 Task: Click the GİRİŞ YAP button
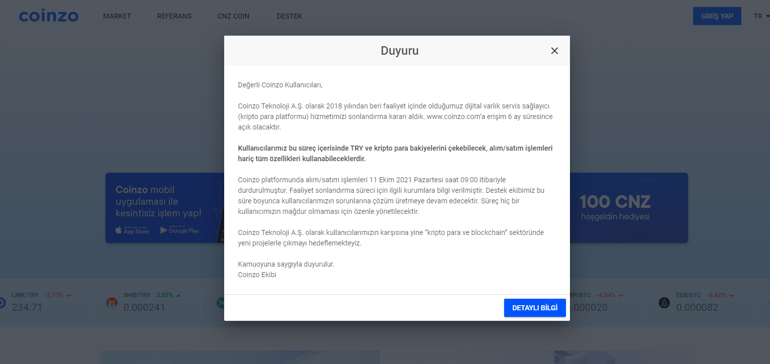click(717, 16)
